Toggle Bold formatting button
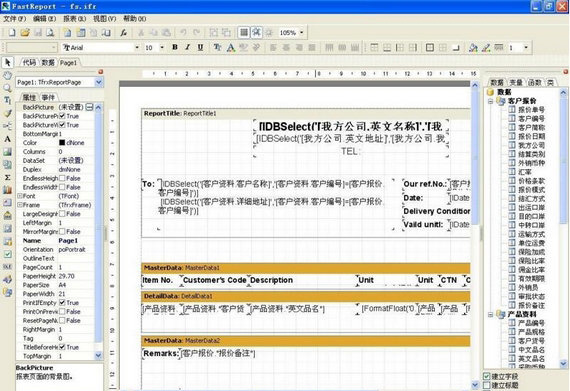 tap(175, 47)
